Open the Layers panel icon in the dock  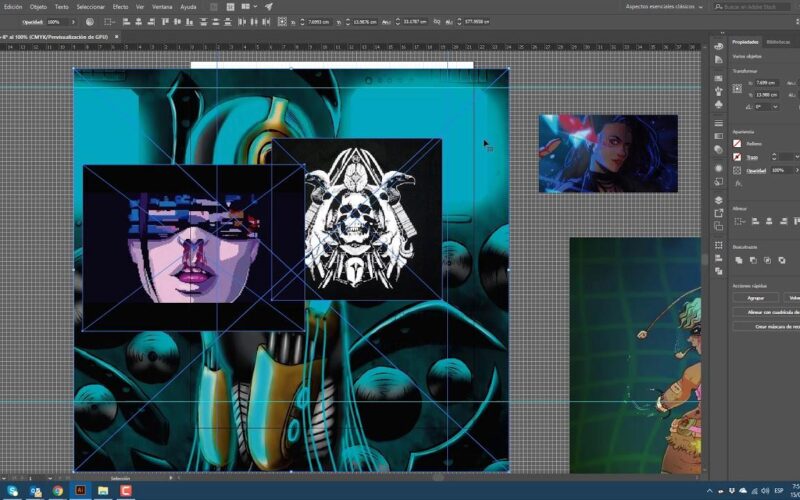click(x=719, y=200)
